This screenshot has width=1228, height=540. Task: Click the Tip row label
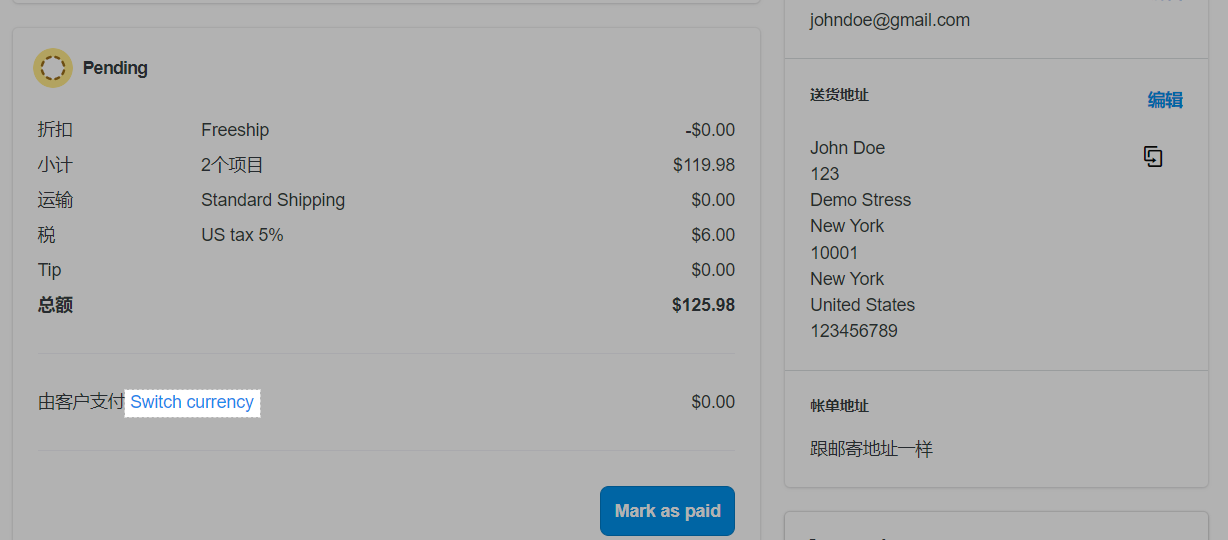(x=50, y=270)
